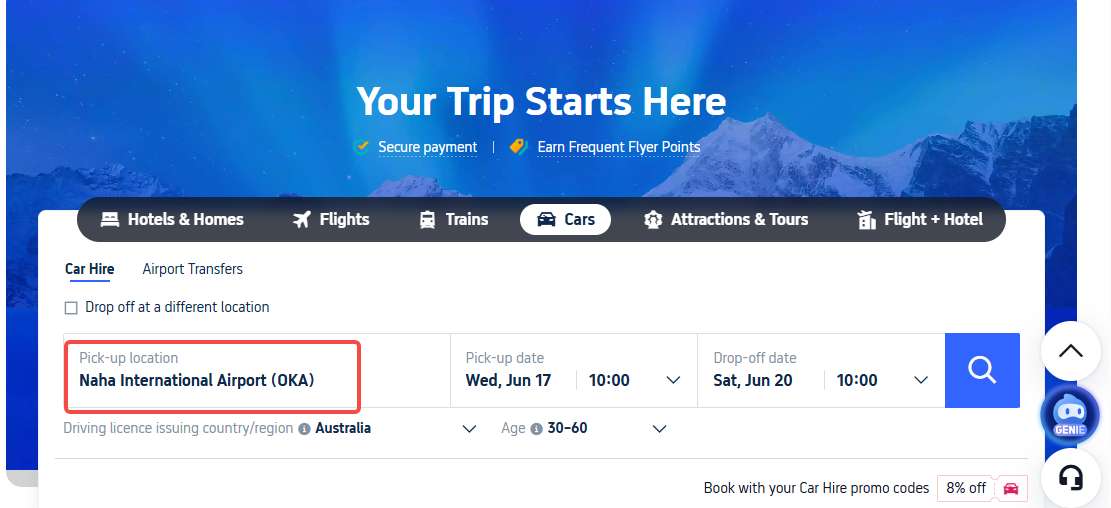Click the Frequent Flyer Points tag icon
The image size is (1111, 508).
click(x=519, y=147)
